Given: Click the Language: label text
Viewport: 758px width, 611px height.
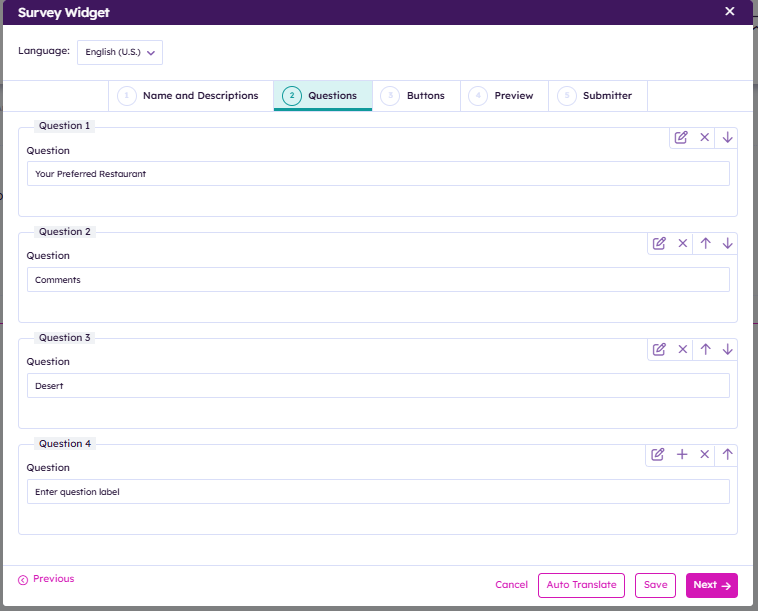Looking at the screenshot, I should pyautogui.click(x=44, y=51).
